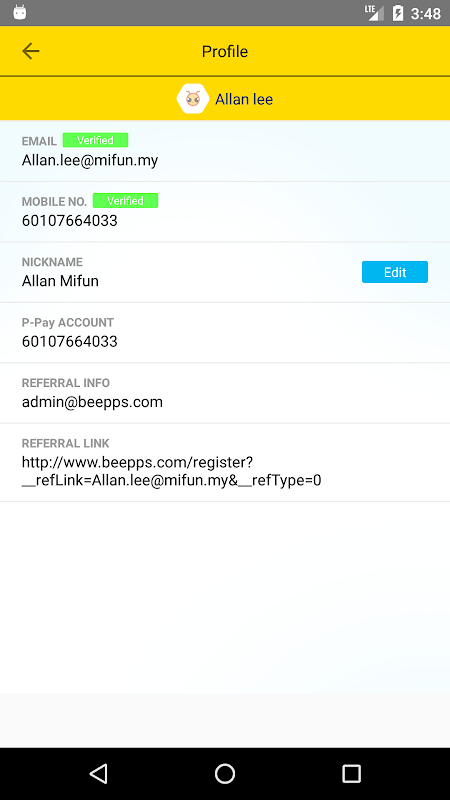Tap the nickname Allan Mifun
This screenshot has height=800, width=450.
pos(60,281)
